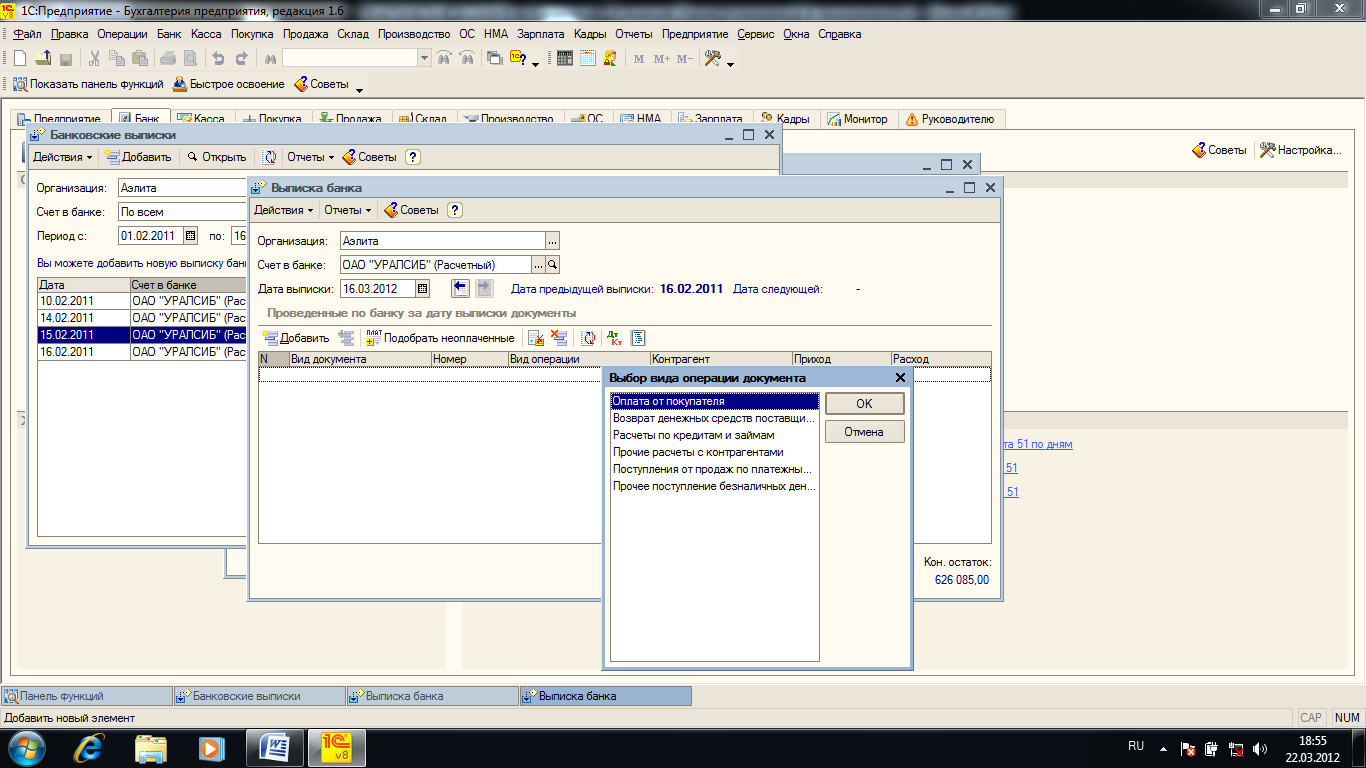Click the Дт/Кт postings icon

click(614, 338)
